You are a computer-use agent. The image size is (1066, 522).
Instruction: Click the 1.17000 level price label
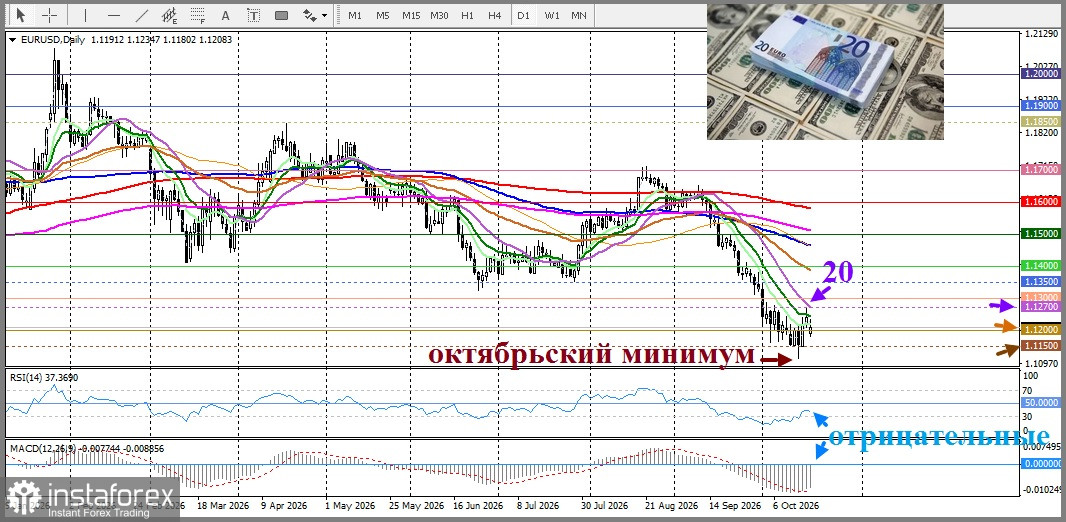[1042, 169]
